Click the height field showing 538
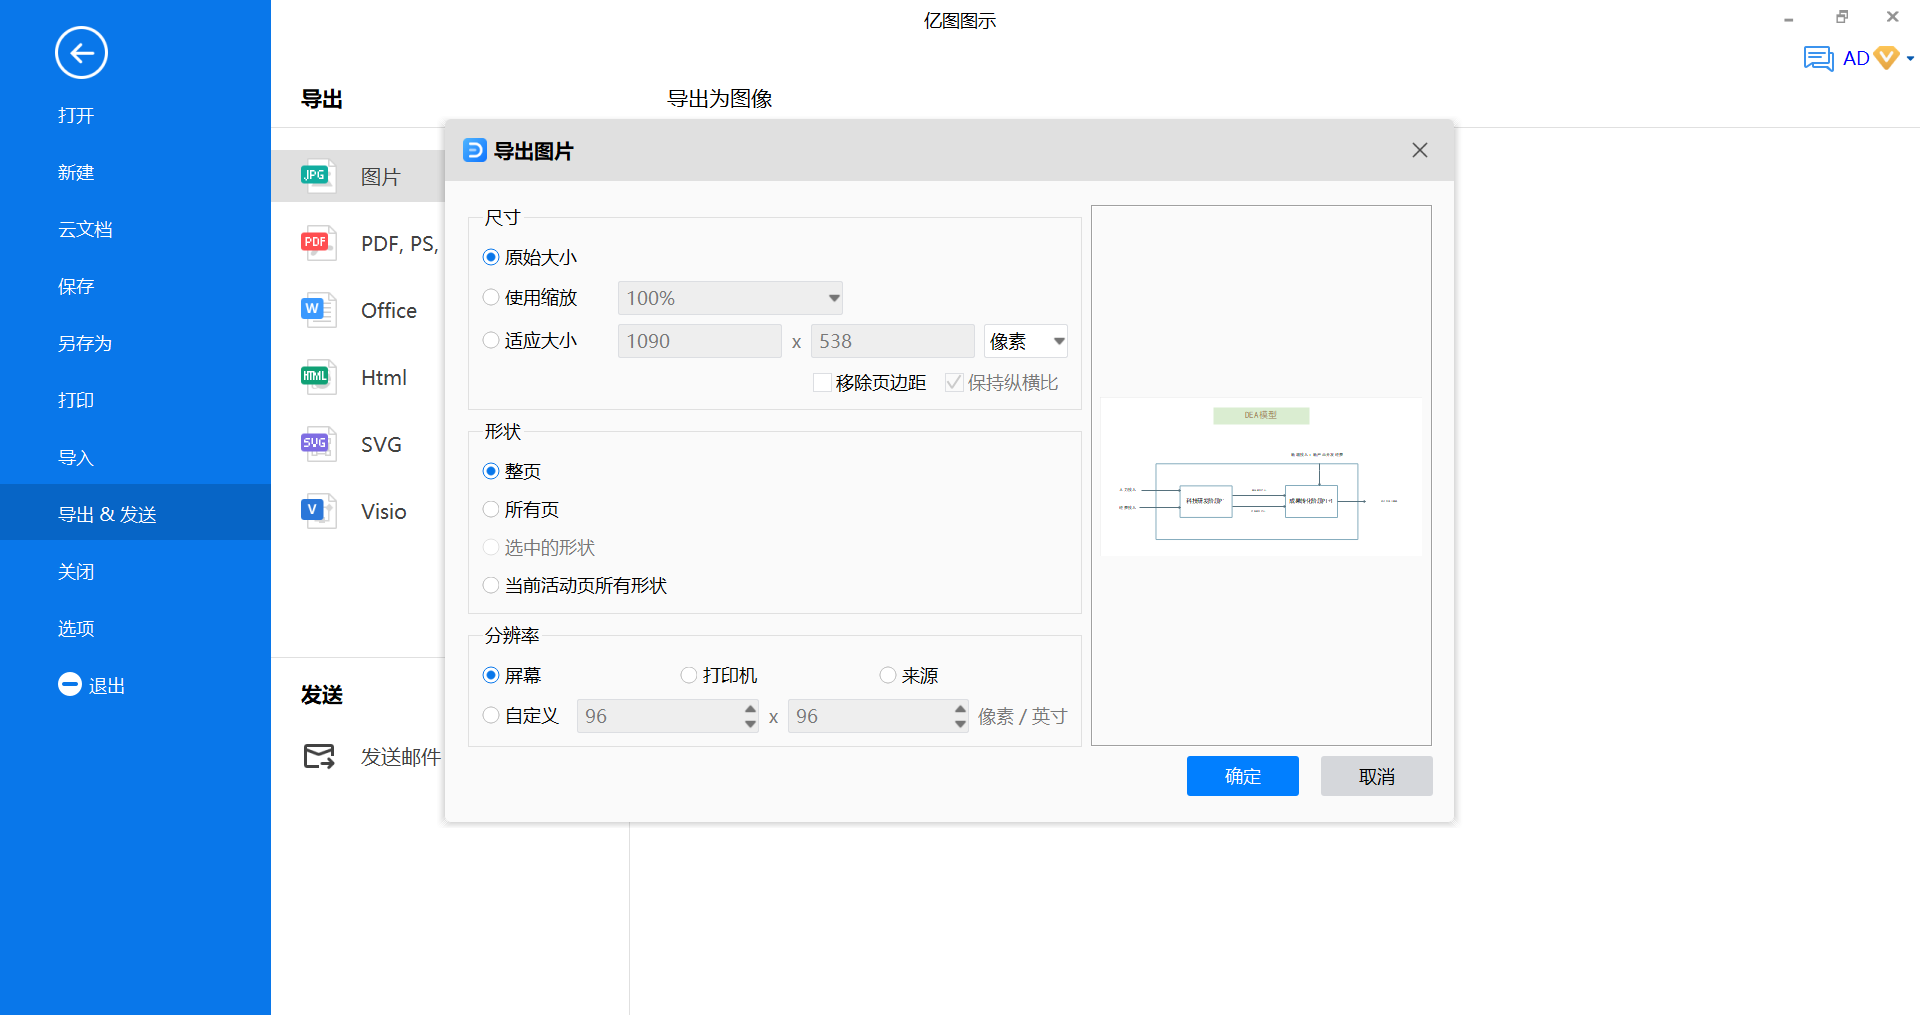The width and height of the screenshot is (1920, 1015). click(x=892, y=341)
